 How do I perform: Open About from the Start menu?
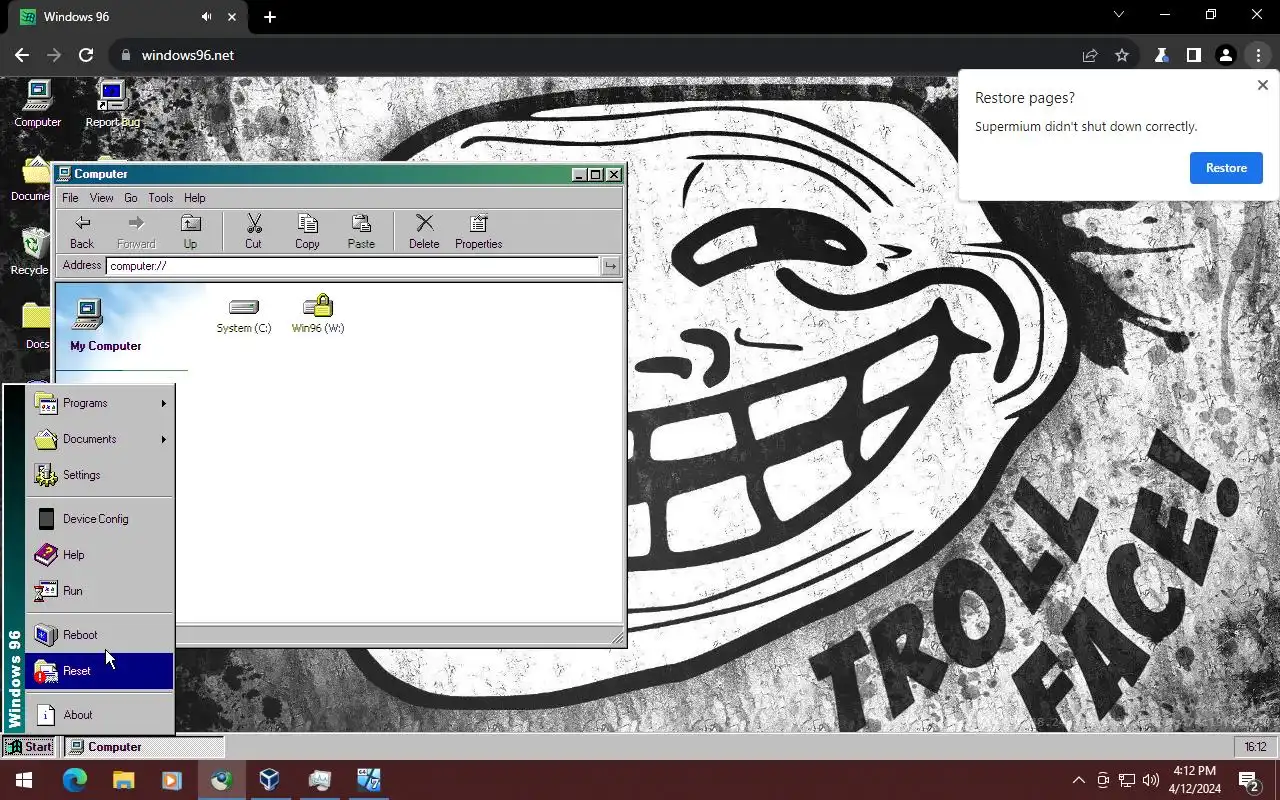point(99,715)
